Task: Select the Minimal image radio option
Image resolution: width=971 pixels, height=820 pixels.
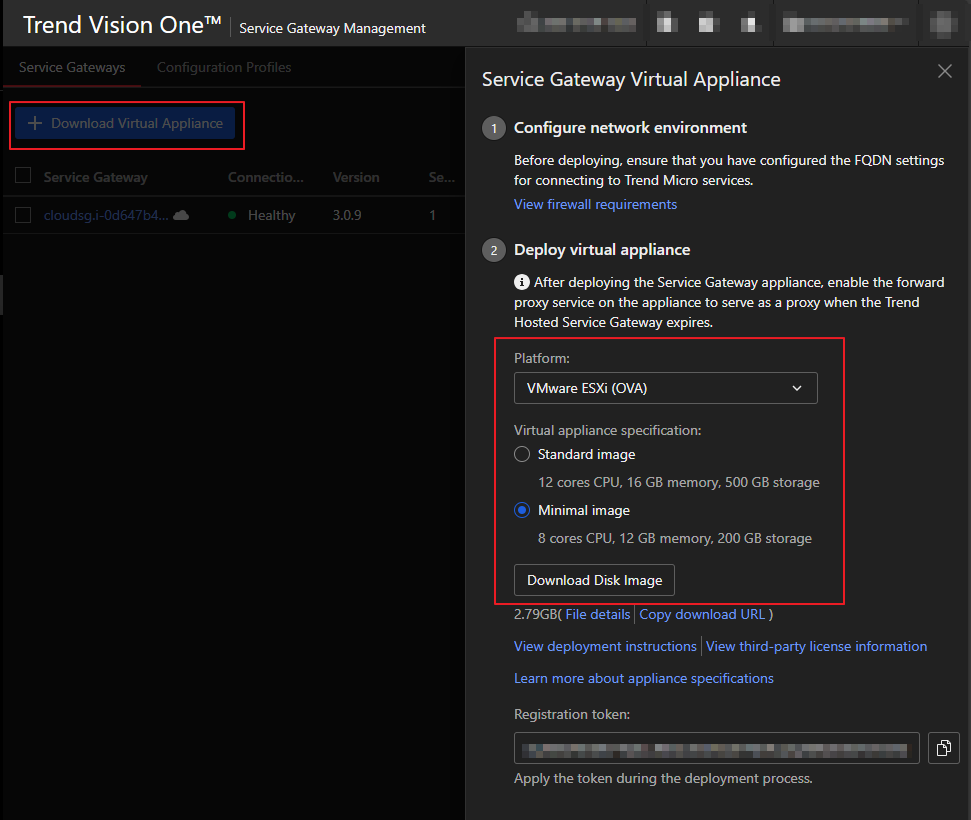Action: [x=522, y=510]
